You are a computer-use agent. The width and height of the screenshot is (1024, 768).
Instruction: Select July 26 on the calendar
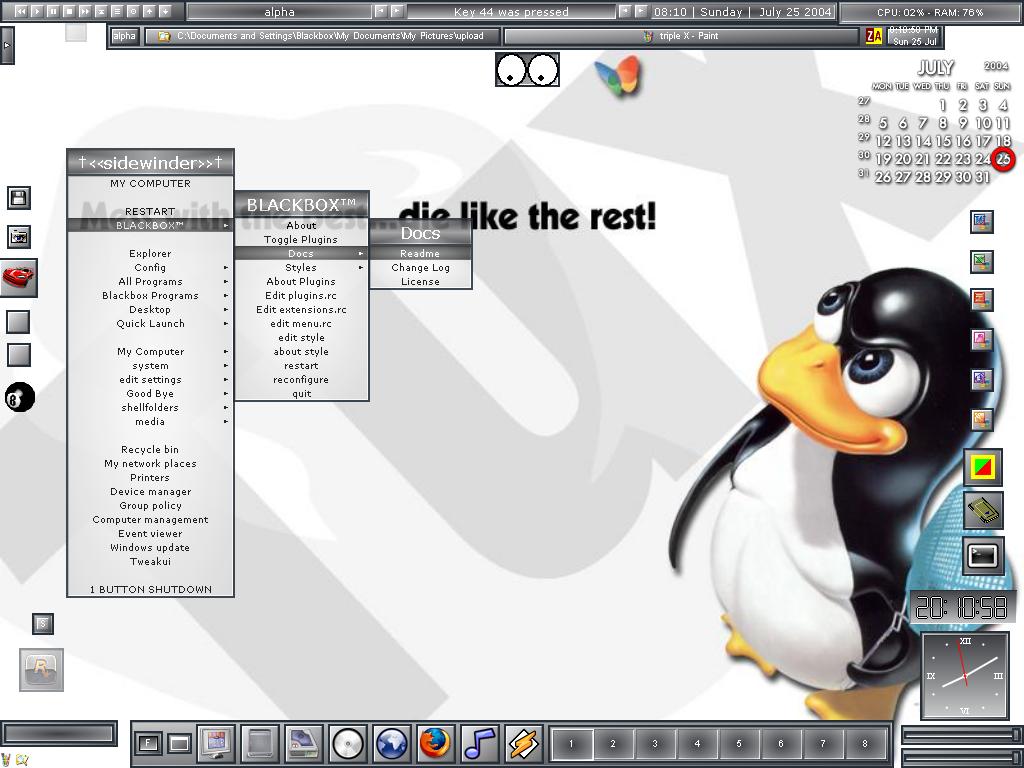coord(883,177)
